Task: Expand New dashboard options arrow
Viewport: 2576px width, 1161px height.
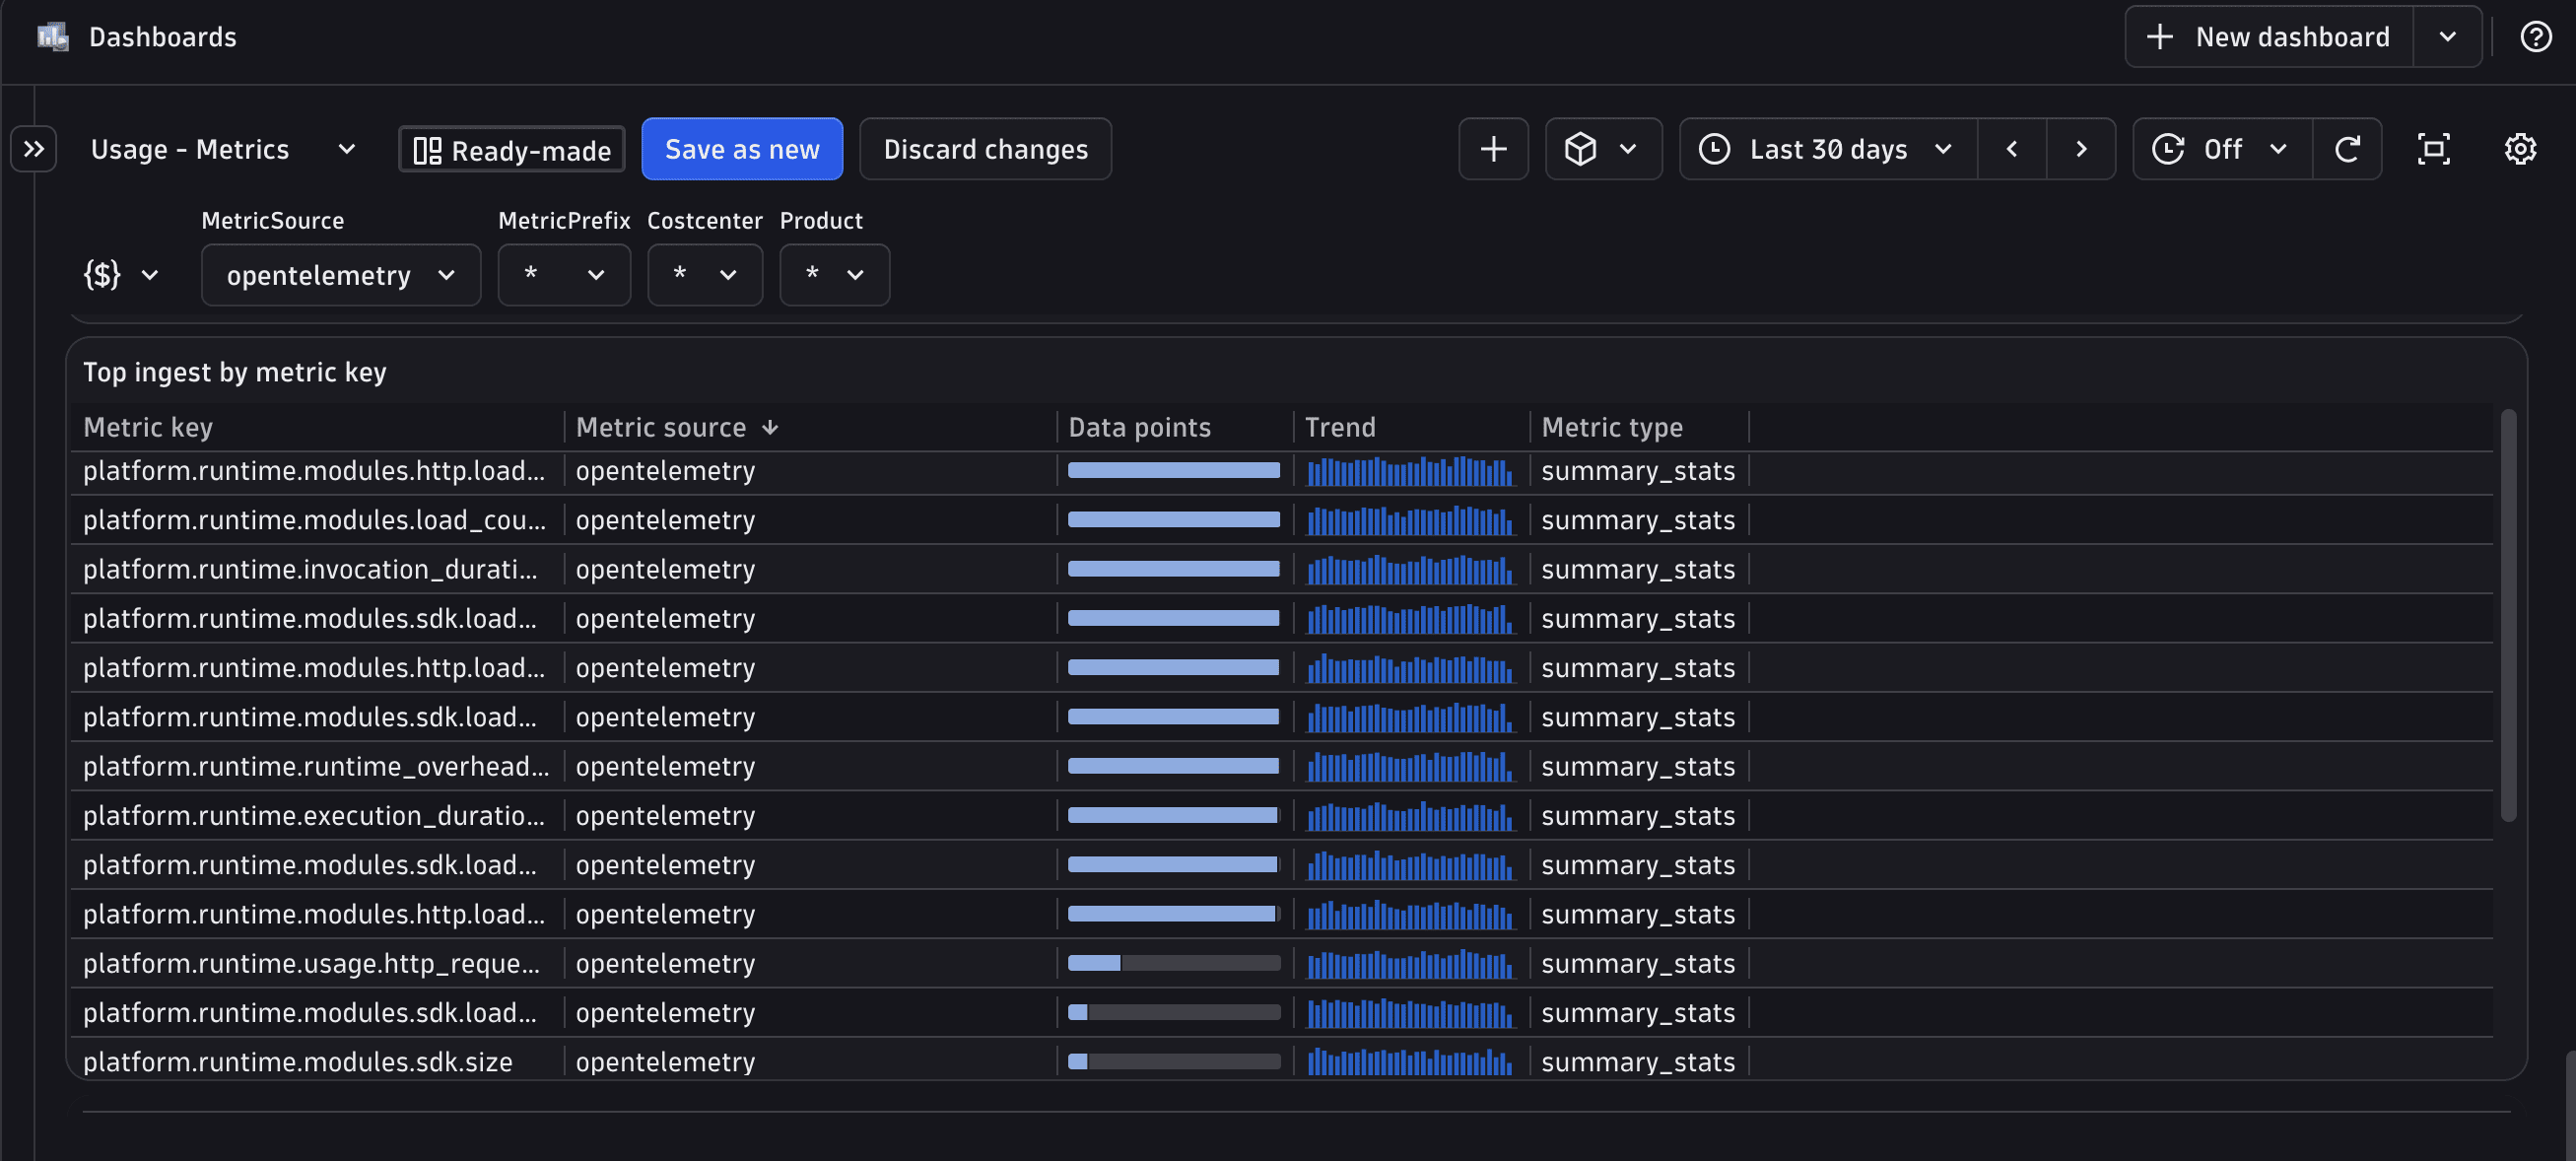Action: (x=2447, y=37)
